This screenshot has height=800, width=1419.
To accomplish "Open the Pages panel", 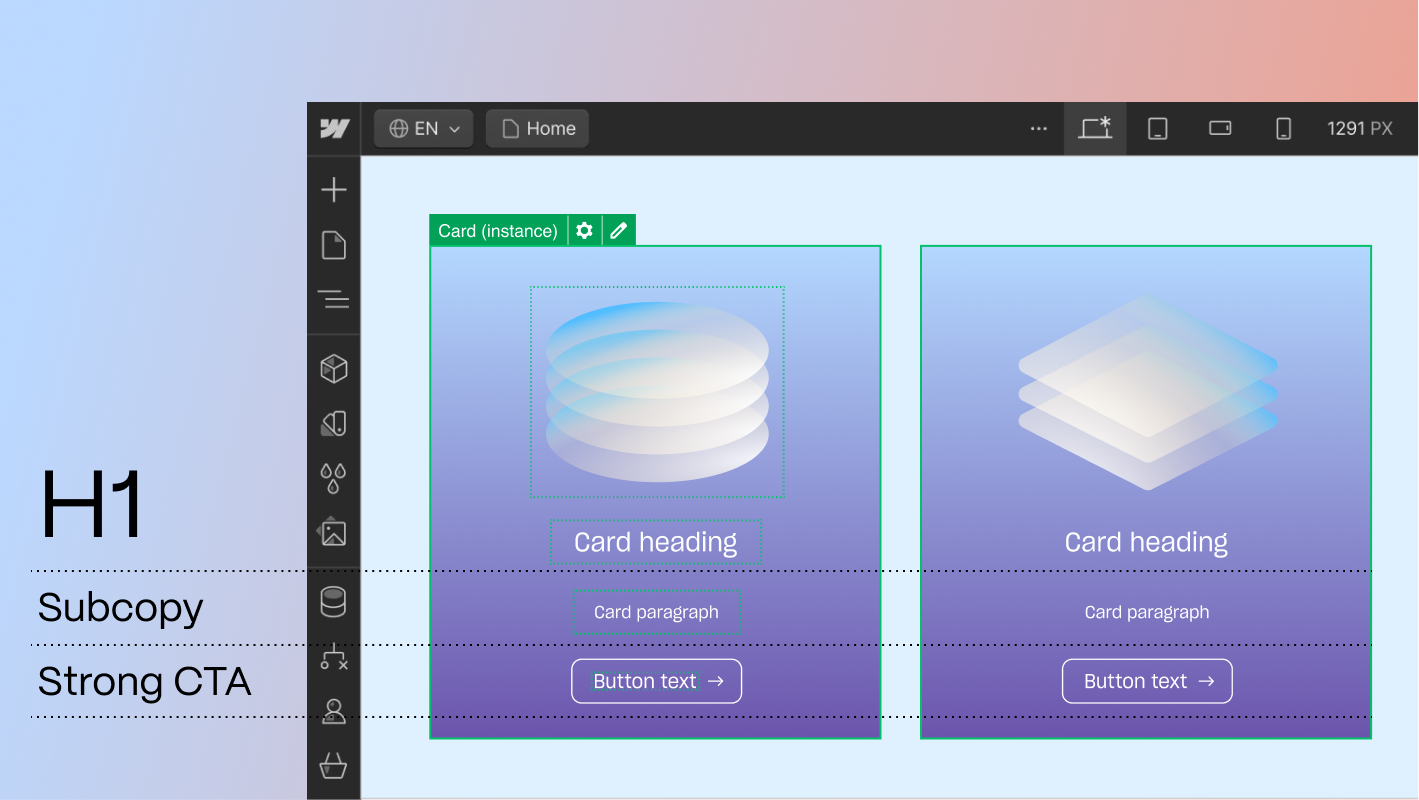I will click(333, 245).
